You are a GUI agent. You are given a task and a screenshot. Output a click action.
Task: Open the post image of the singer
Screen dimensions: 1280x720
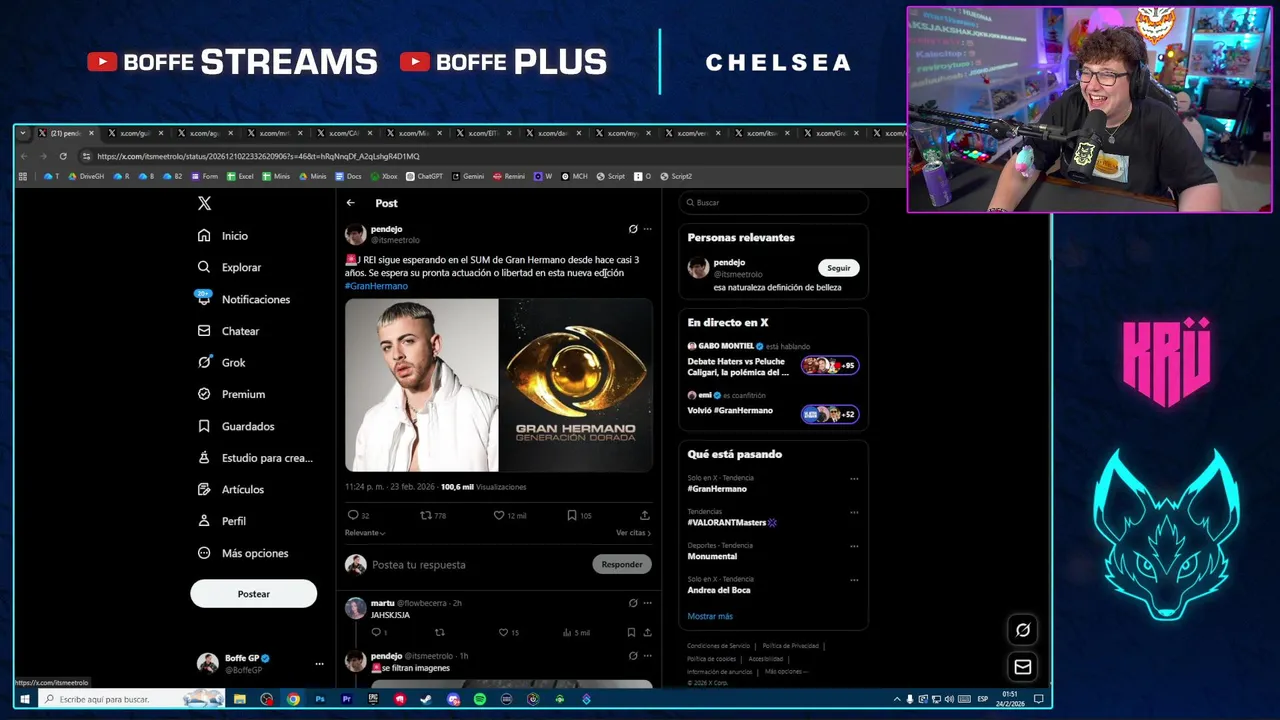tap(421, 385)
